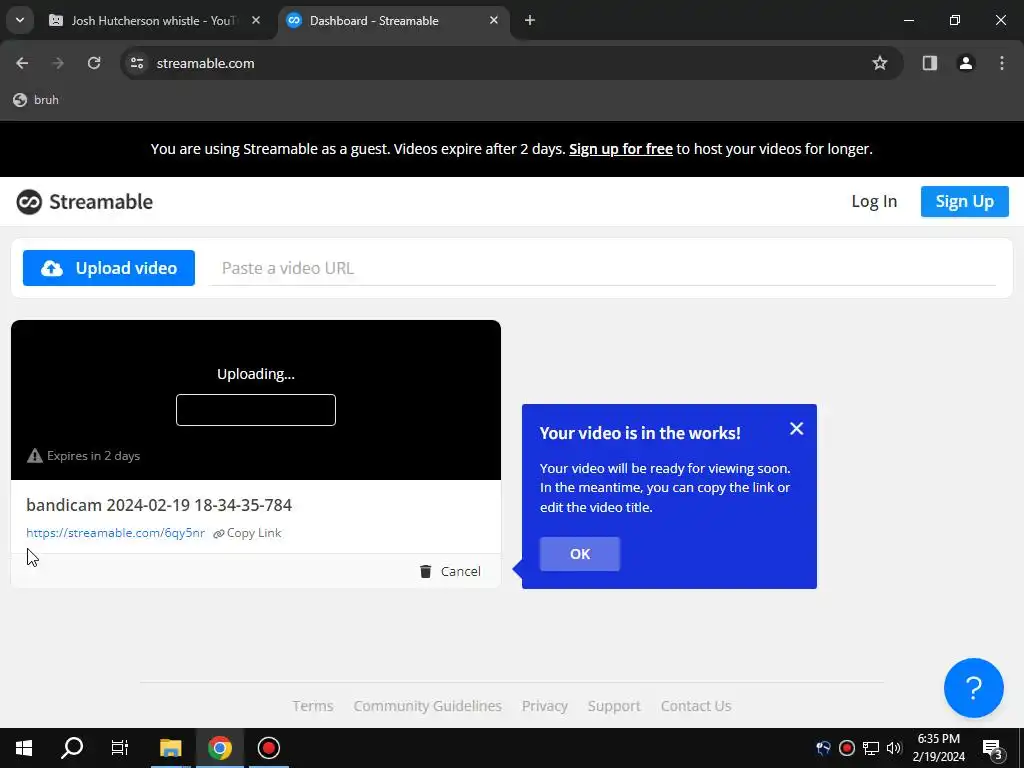Image resolution: width=1024 pixels, height=768 pixels.
Task: Open the Bandicam recorder taskbar icon
Action: (x=268, y=748)
